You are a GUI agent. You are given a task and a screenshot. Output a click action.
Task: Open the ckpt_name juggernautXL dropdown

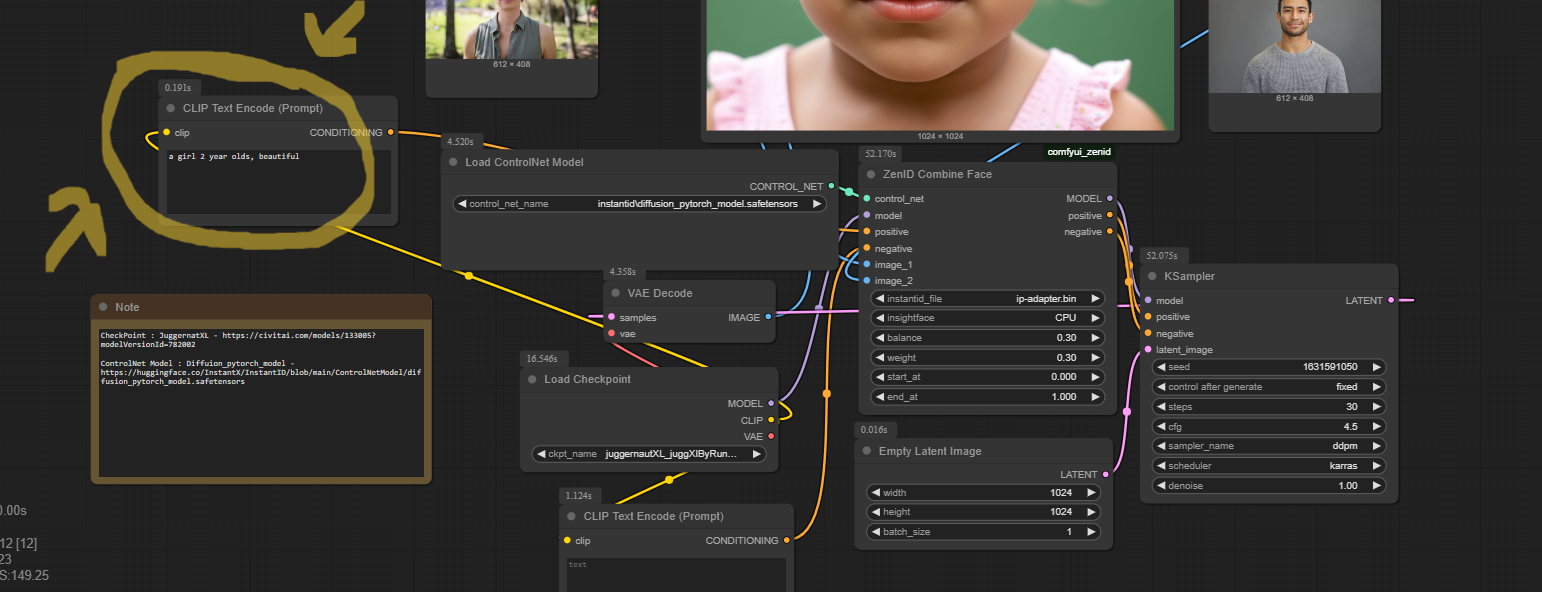649,453
